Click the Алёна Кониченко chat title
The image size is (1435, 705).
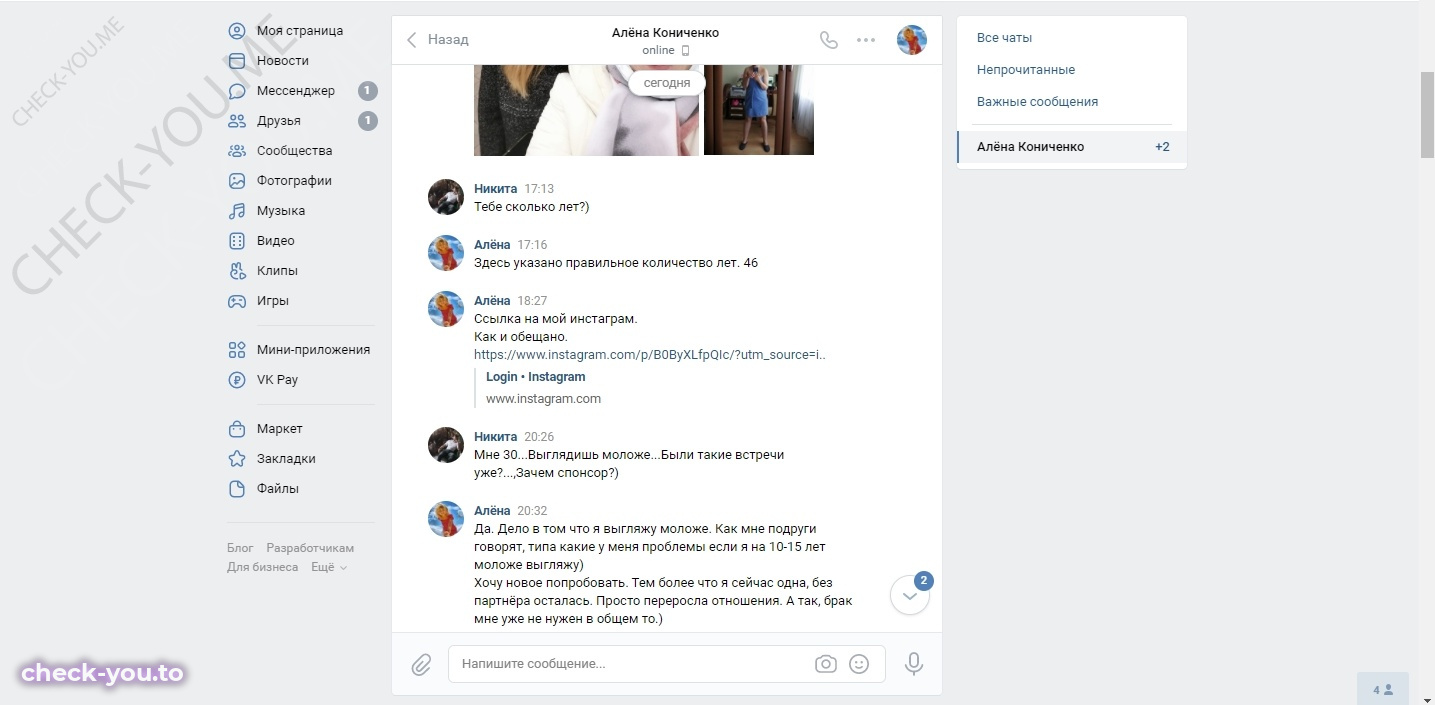tap(665, 32)
